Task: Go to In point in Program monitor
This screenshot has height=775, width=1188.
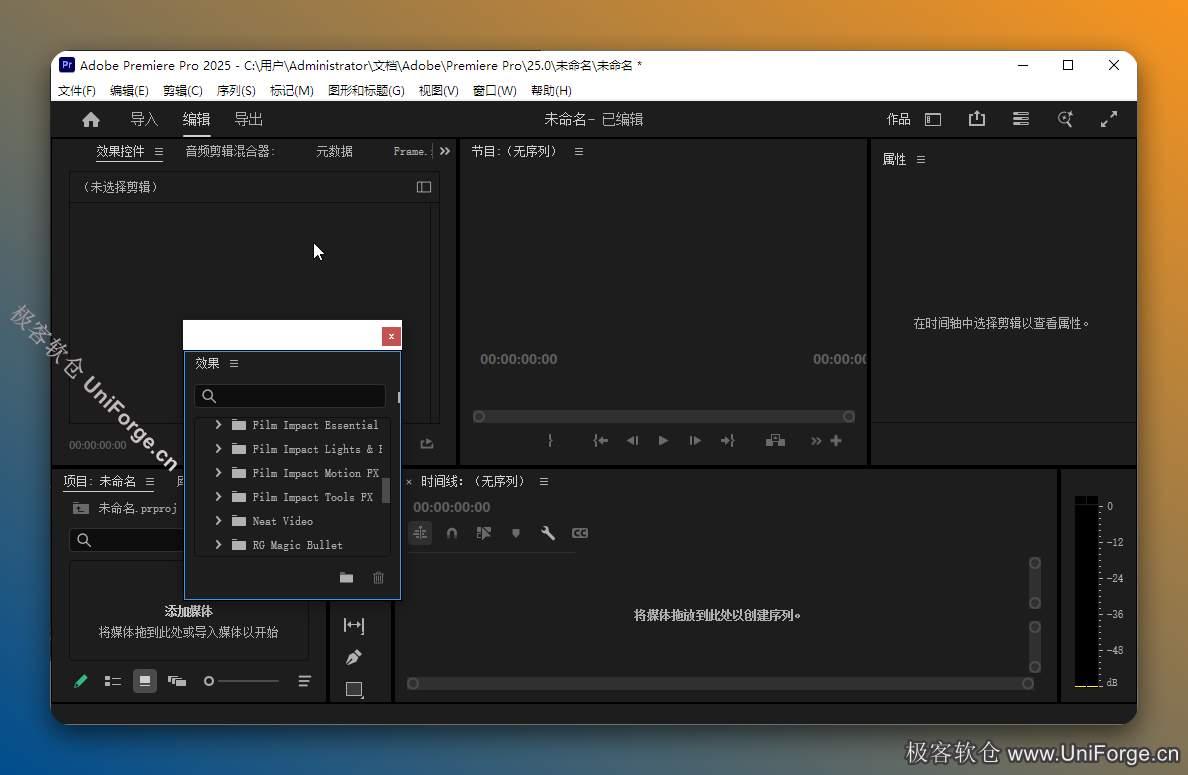Action: (x=600, y=441)
